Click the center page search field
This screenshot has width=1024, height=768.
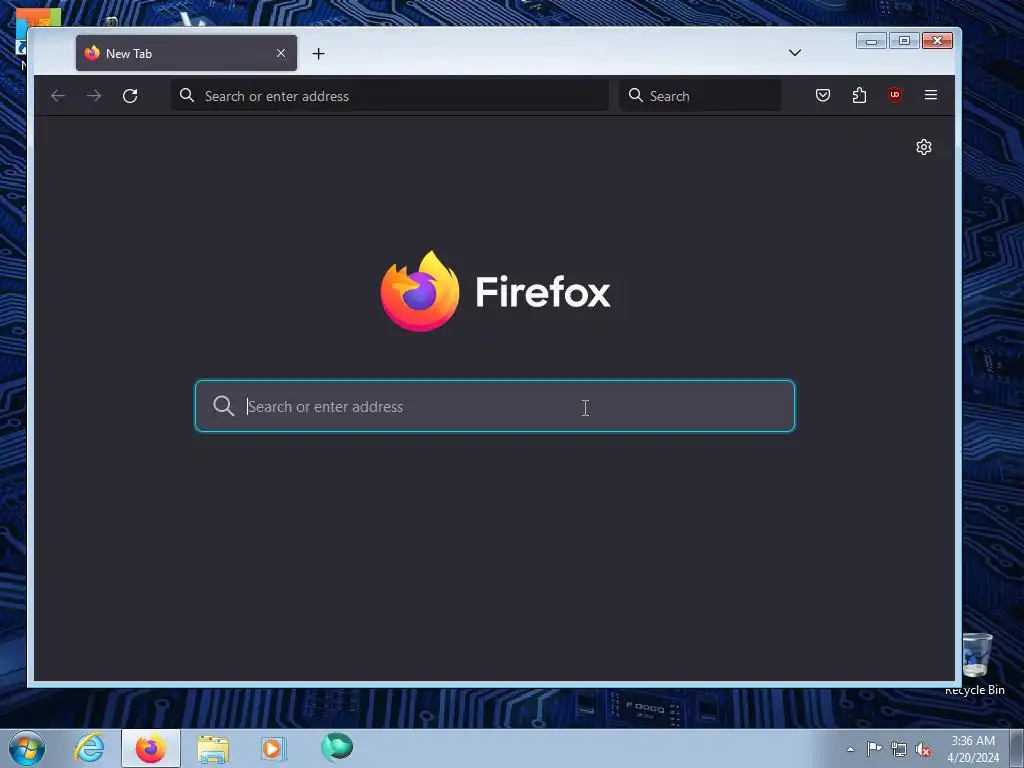495,406
